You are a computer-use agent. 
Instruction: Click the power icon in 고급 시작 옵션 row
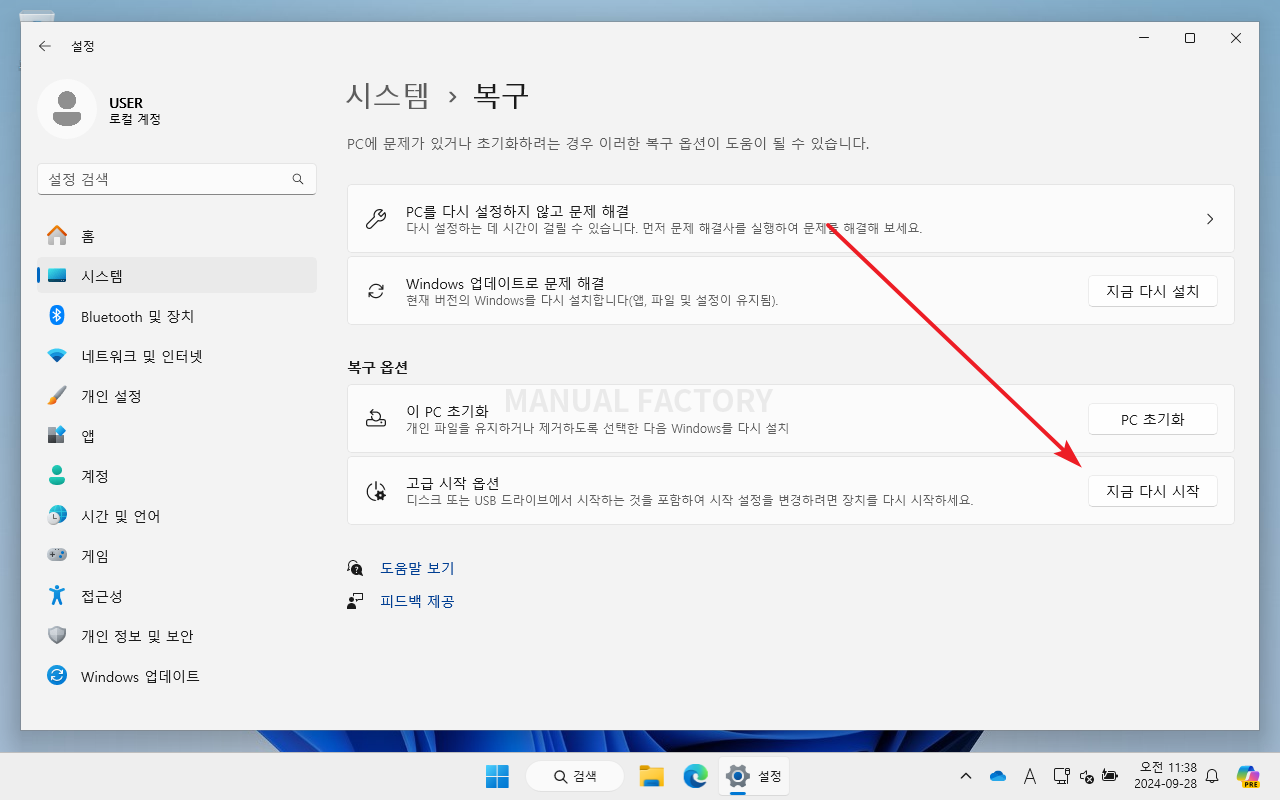click(x=376, y=491)
